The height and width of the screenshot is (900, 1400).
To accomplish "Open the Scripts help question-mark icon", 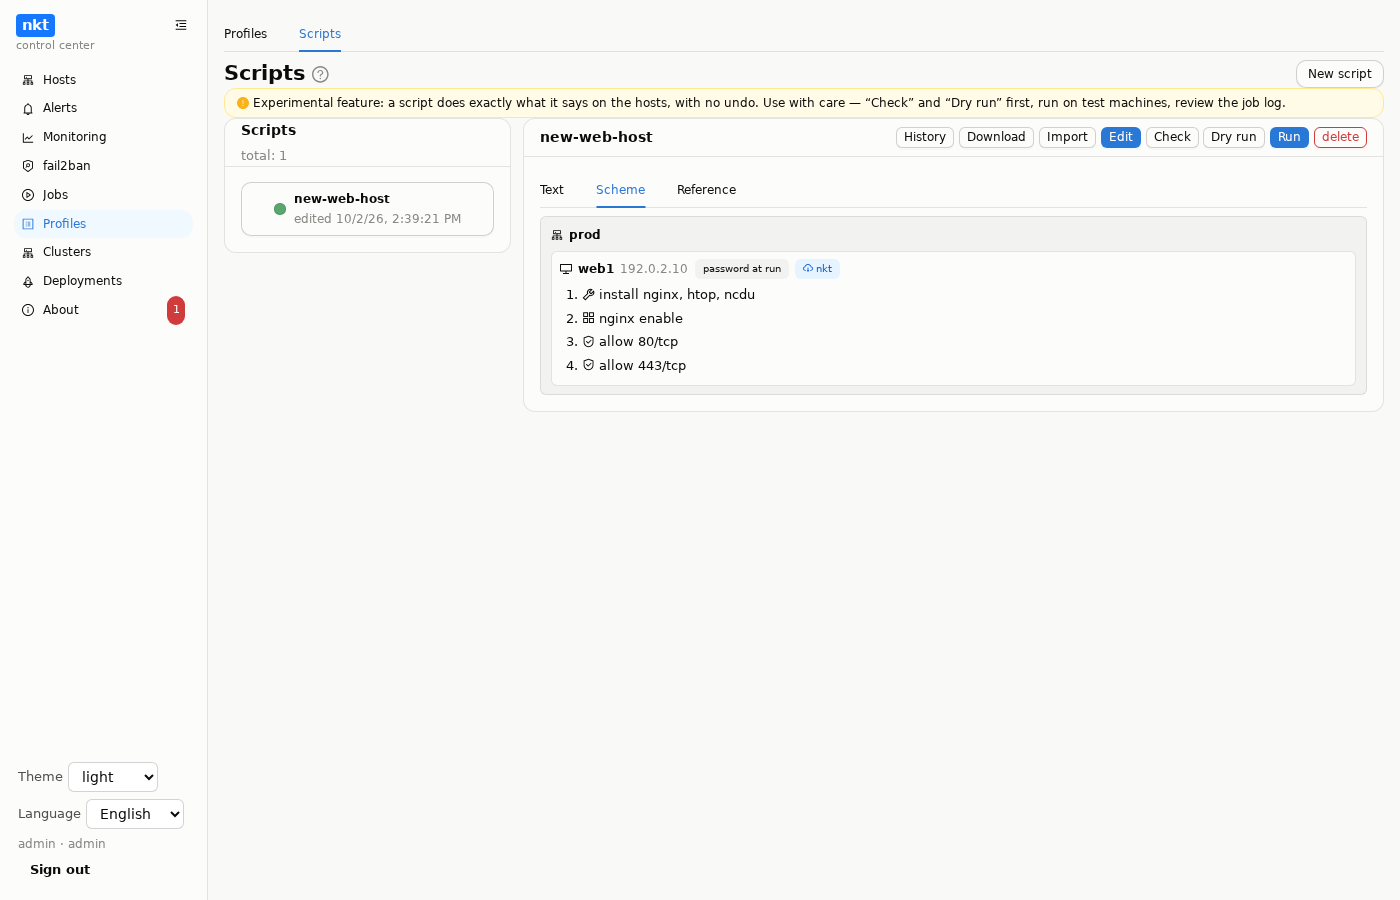I will [x=320, y=74].
